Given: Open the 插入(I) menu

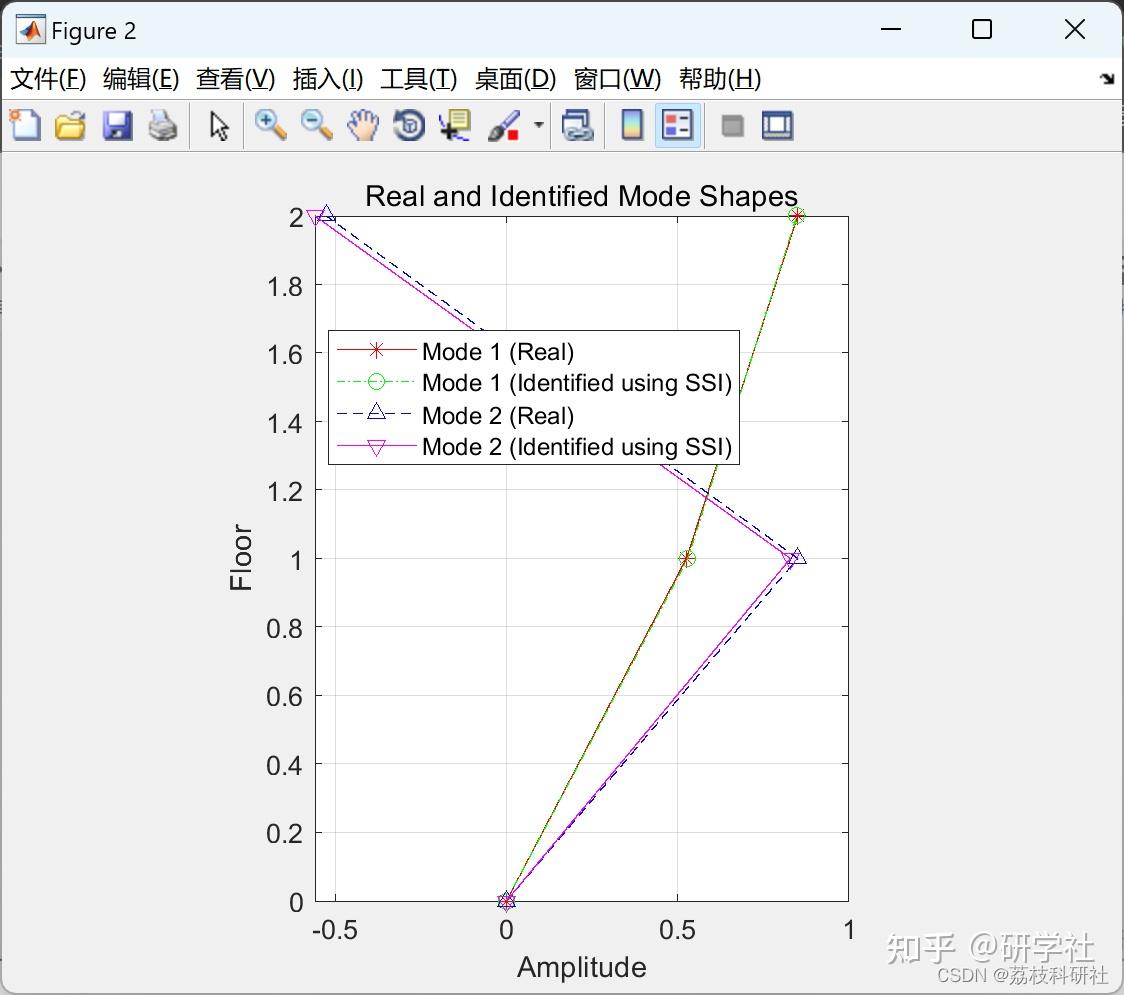Looking at the screenshot, I should click(x=327, y=79).
